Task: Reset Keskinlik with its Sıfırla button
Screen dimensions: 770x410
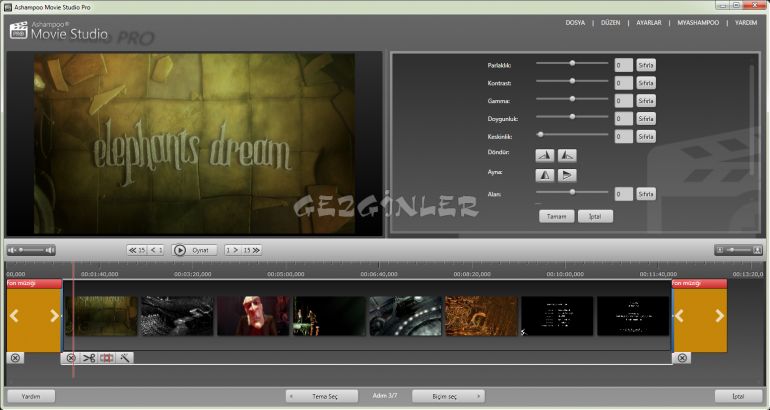Action: 646,137
